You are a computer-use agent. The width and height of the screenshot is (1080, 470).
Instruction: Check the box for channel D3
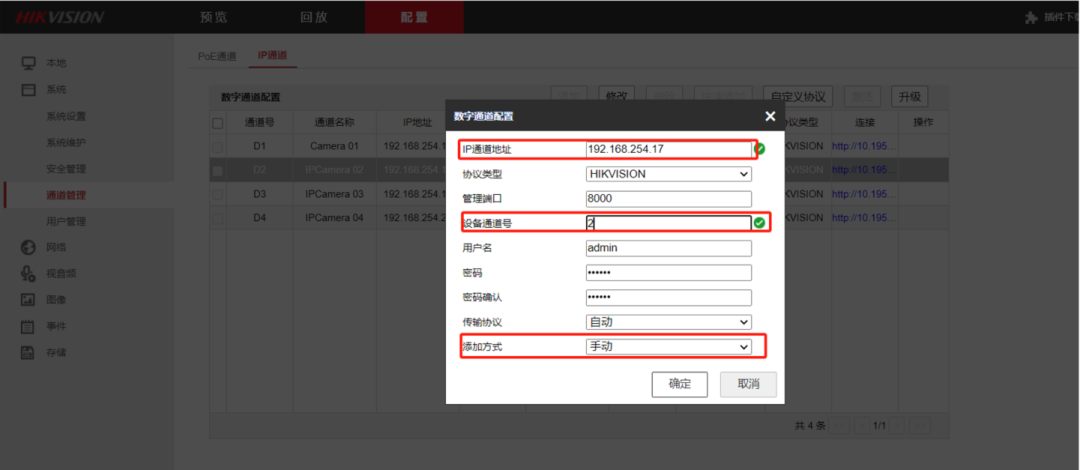pyautogui.click(x=217, y=194)
